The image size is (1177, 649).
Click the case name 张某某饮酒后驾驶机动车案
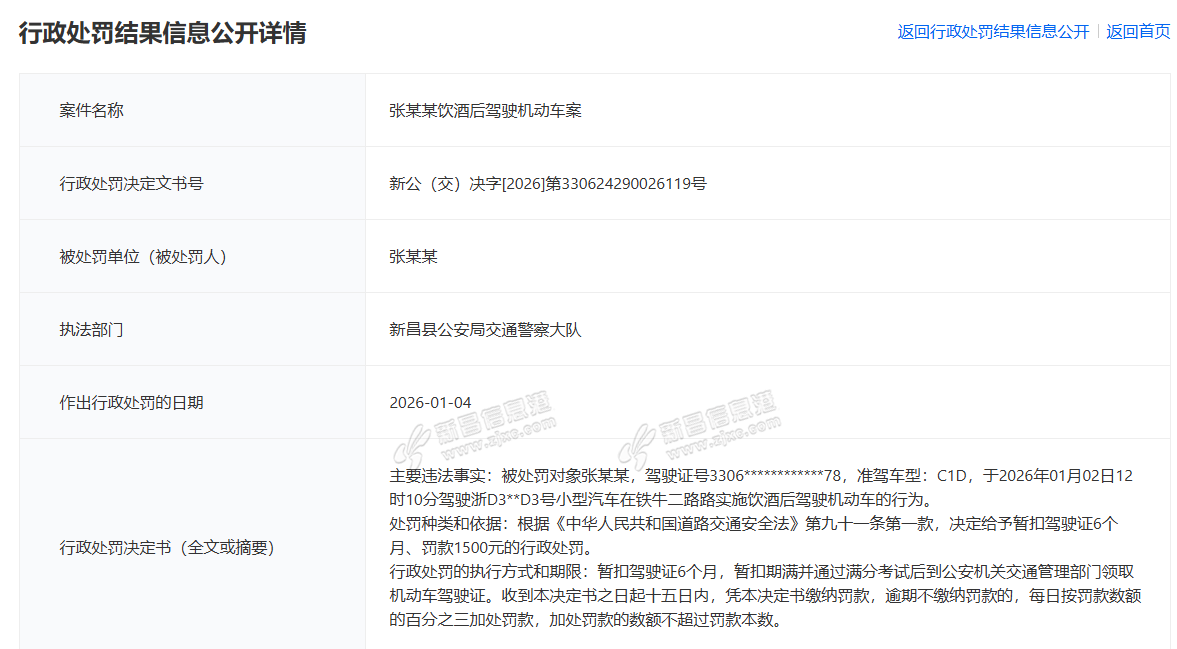(x=485, y=111)
